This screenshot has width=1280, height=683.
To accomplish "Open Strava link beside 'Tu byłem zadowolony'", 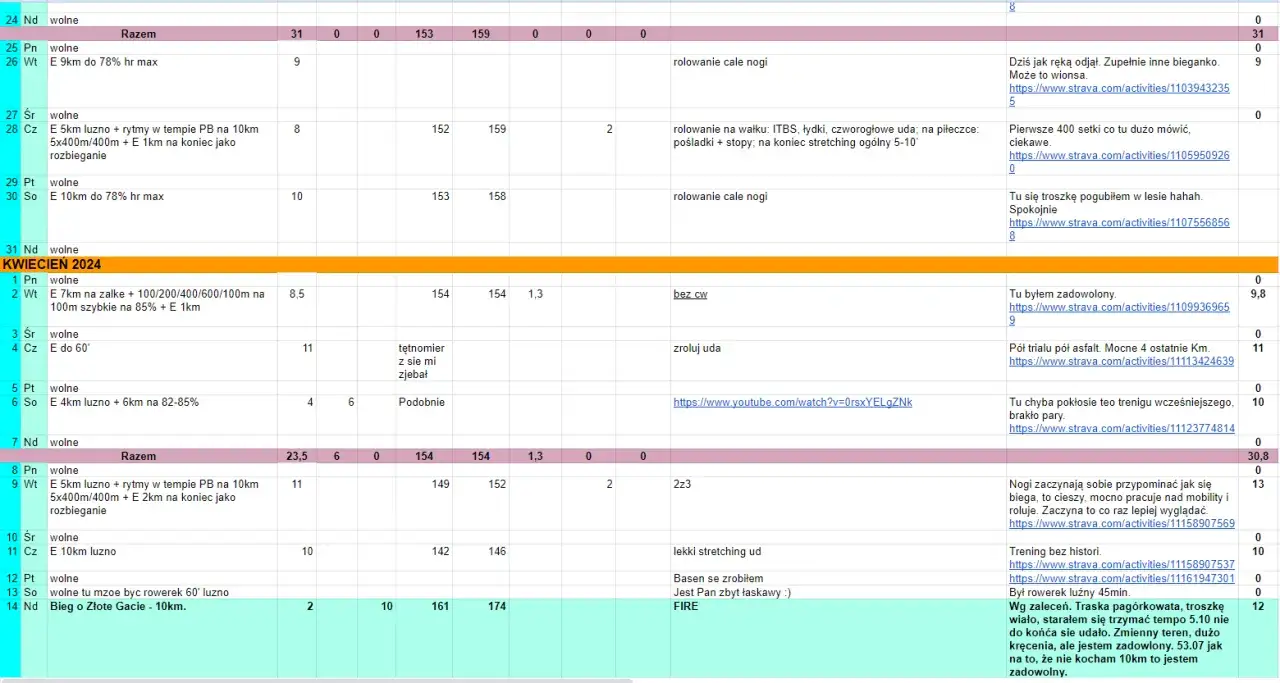I will pos(1119,314).
